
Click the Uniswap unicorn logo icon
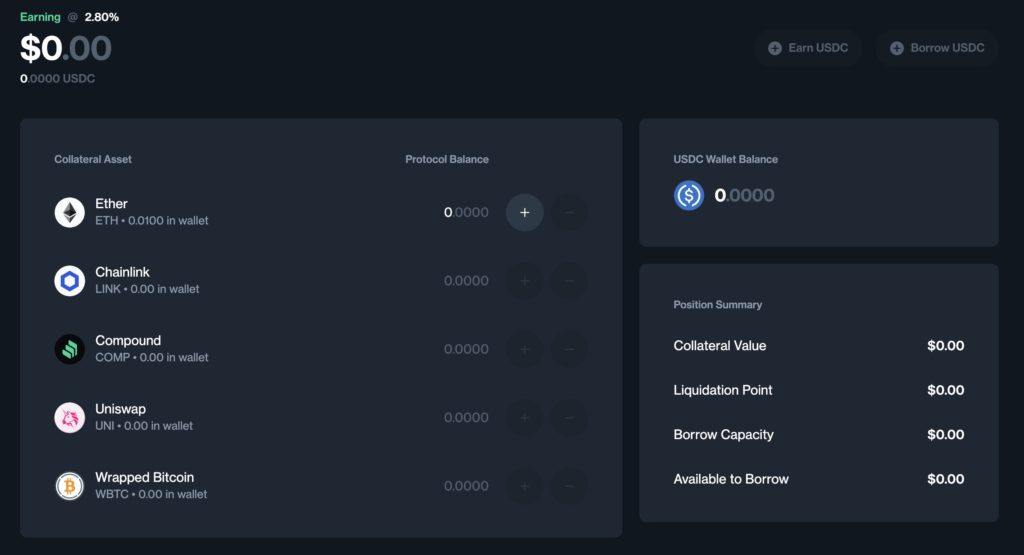pyautogui.click(x=70, y=417)
